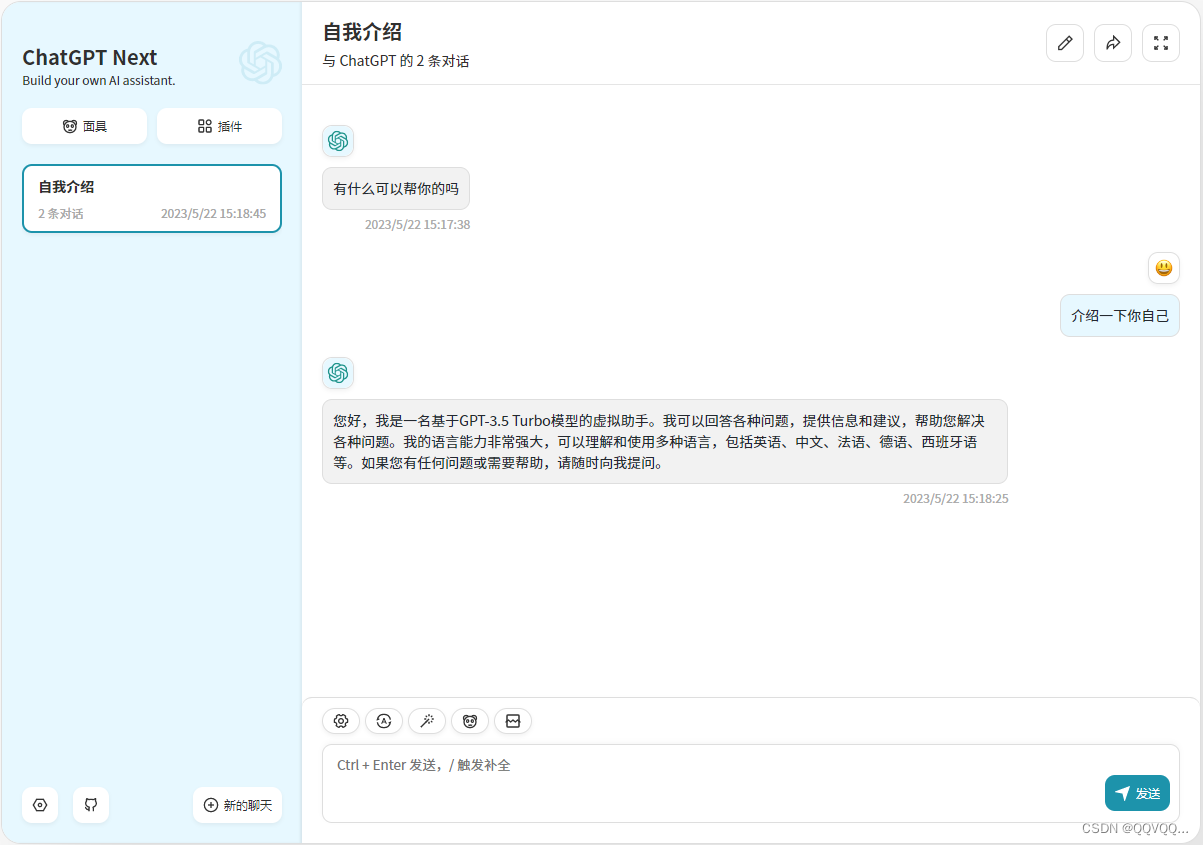Click the clear-context break icon
Image resolution: width=1203 pixels, height=845 pixels.
513,721
